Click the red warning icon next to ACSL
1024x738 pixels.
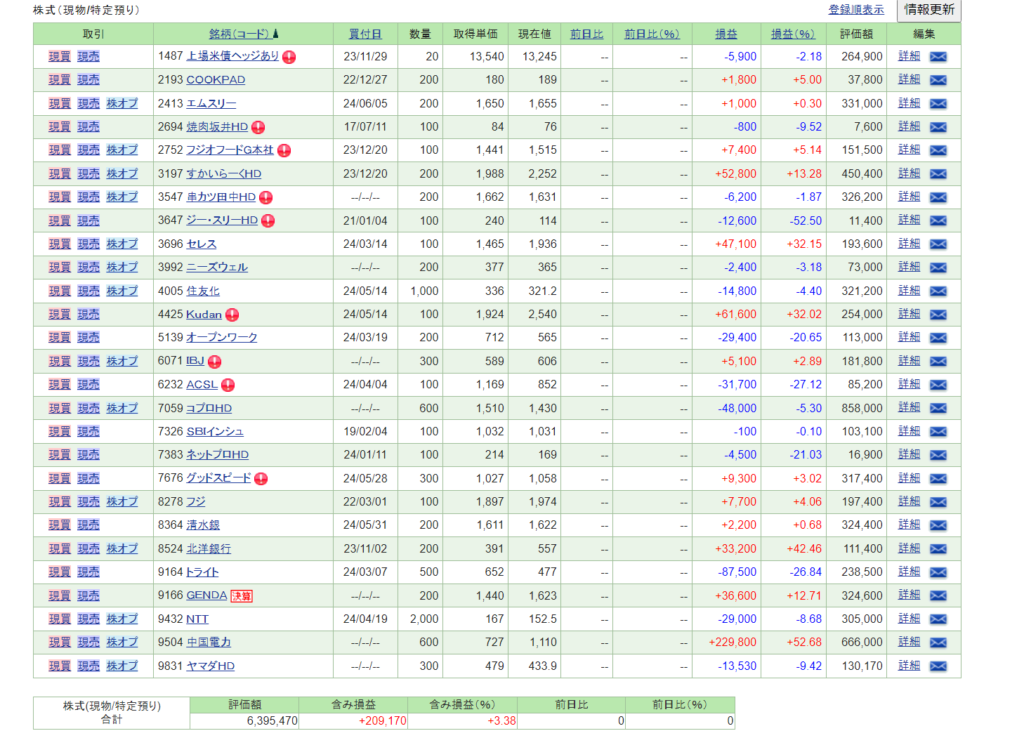click(x=227, y=384)
